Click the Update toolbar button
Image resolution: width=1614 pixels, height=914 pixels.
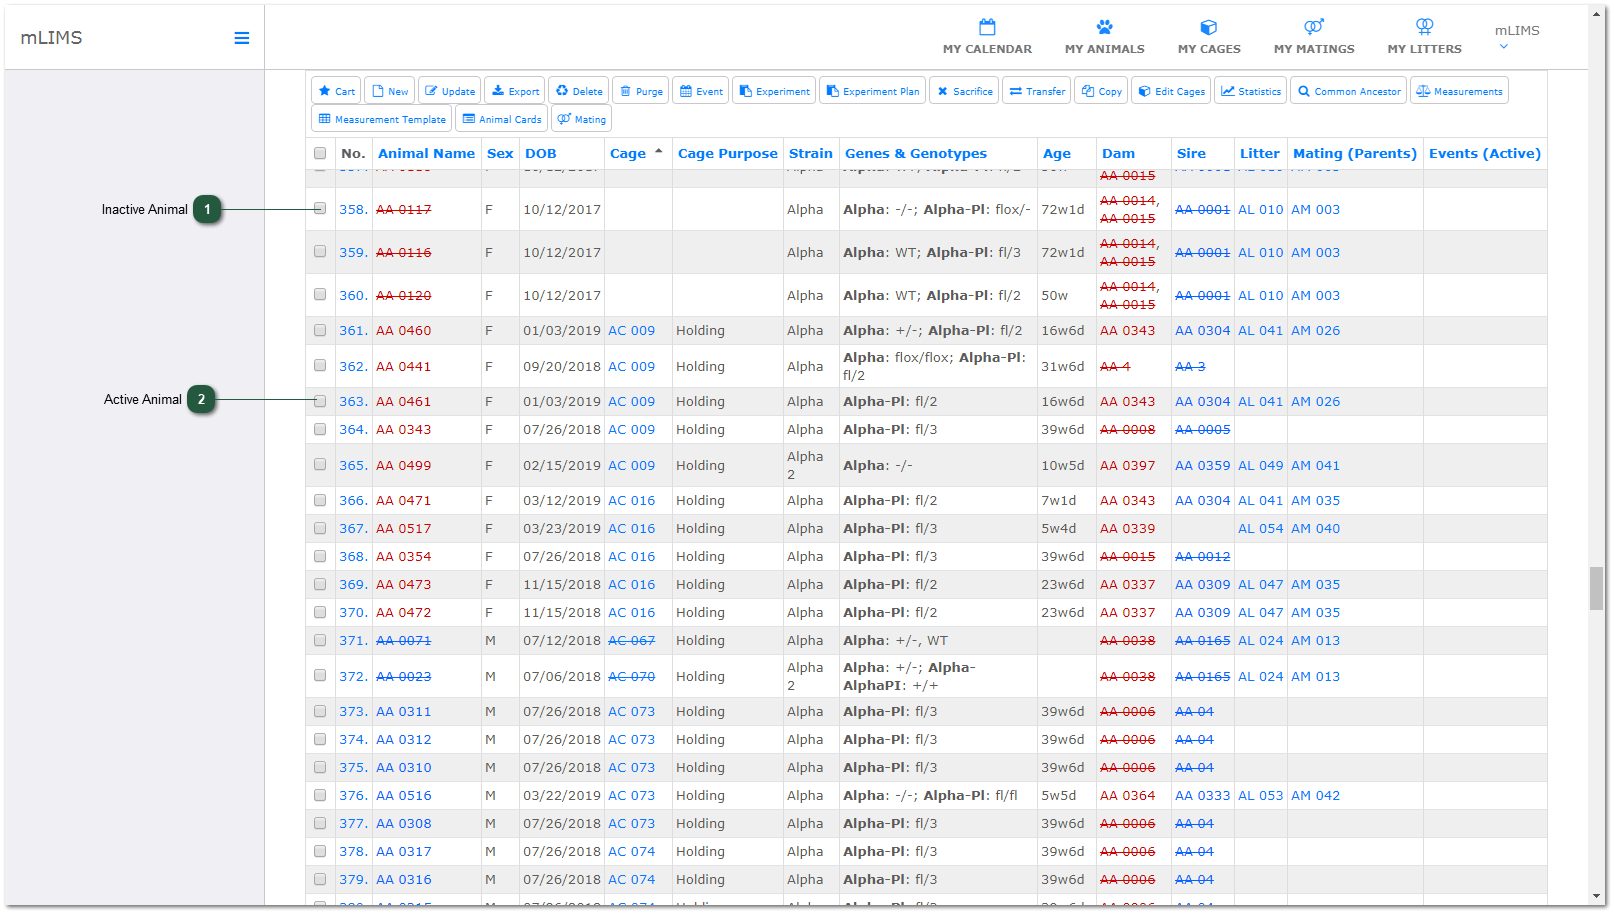pyautogui.click(x=450, y=91)
